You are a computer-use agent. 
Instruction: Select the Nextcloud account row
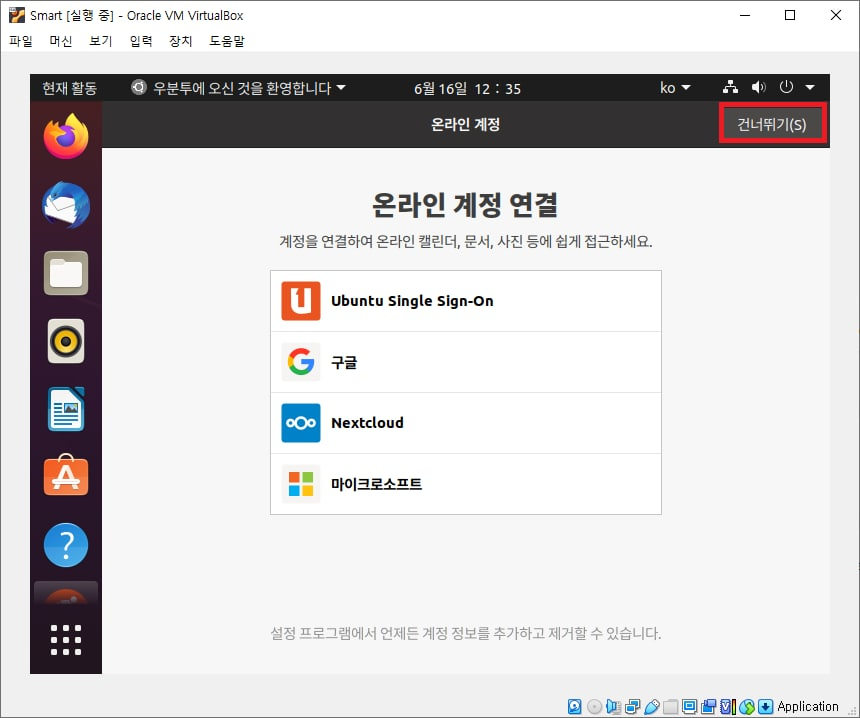tap(466, 423)
